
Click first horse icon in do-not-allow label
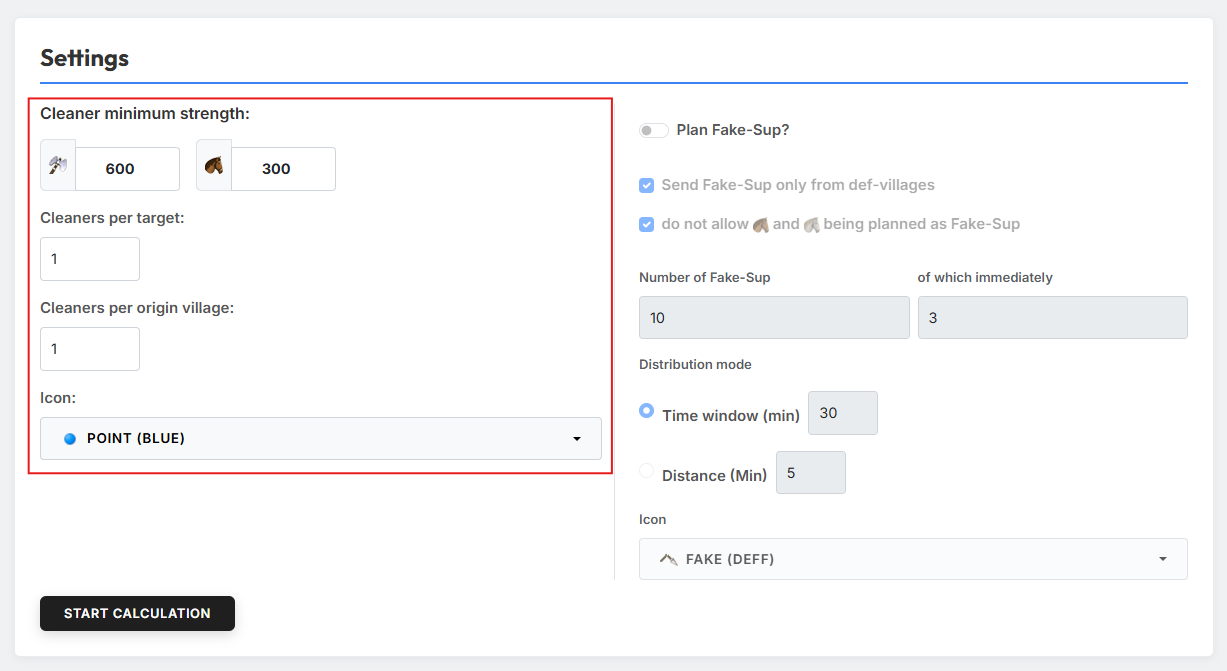760,224
